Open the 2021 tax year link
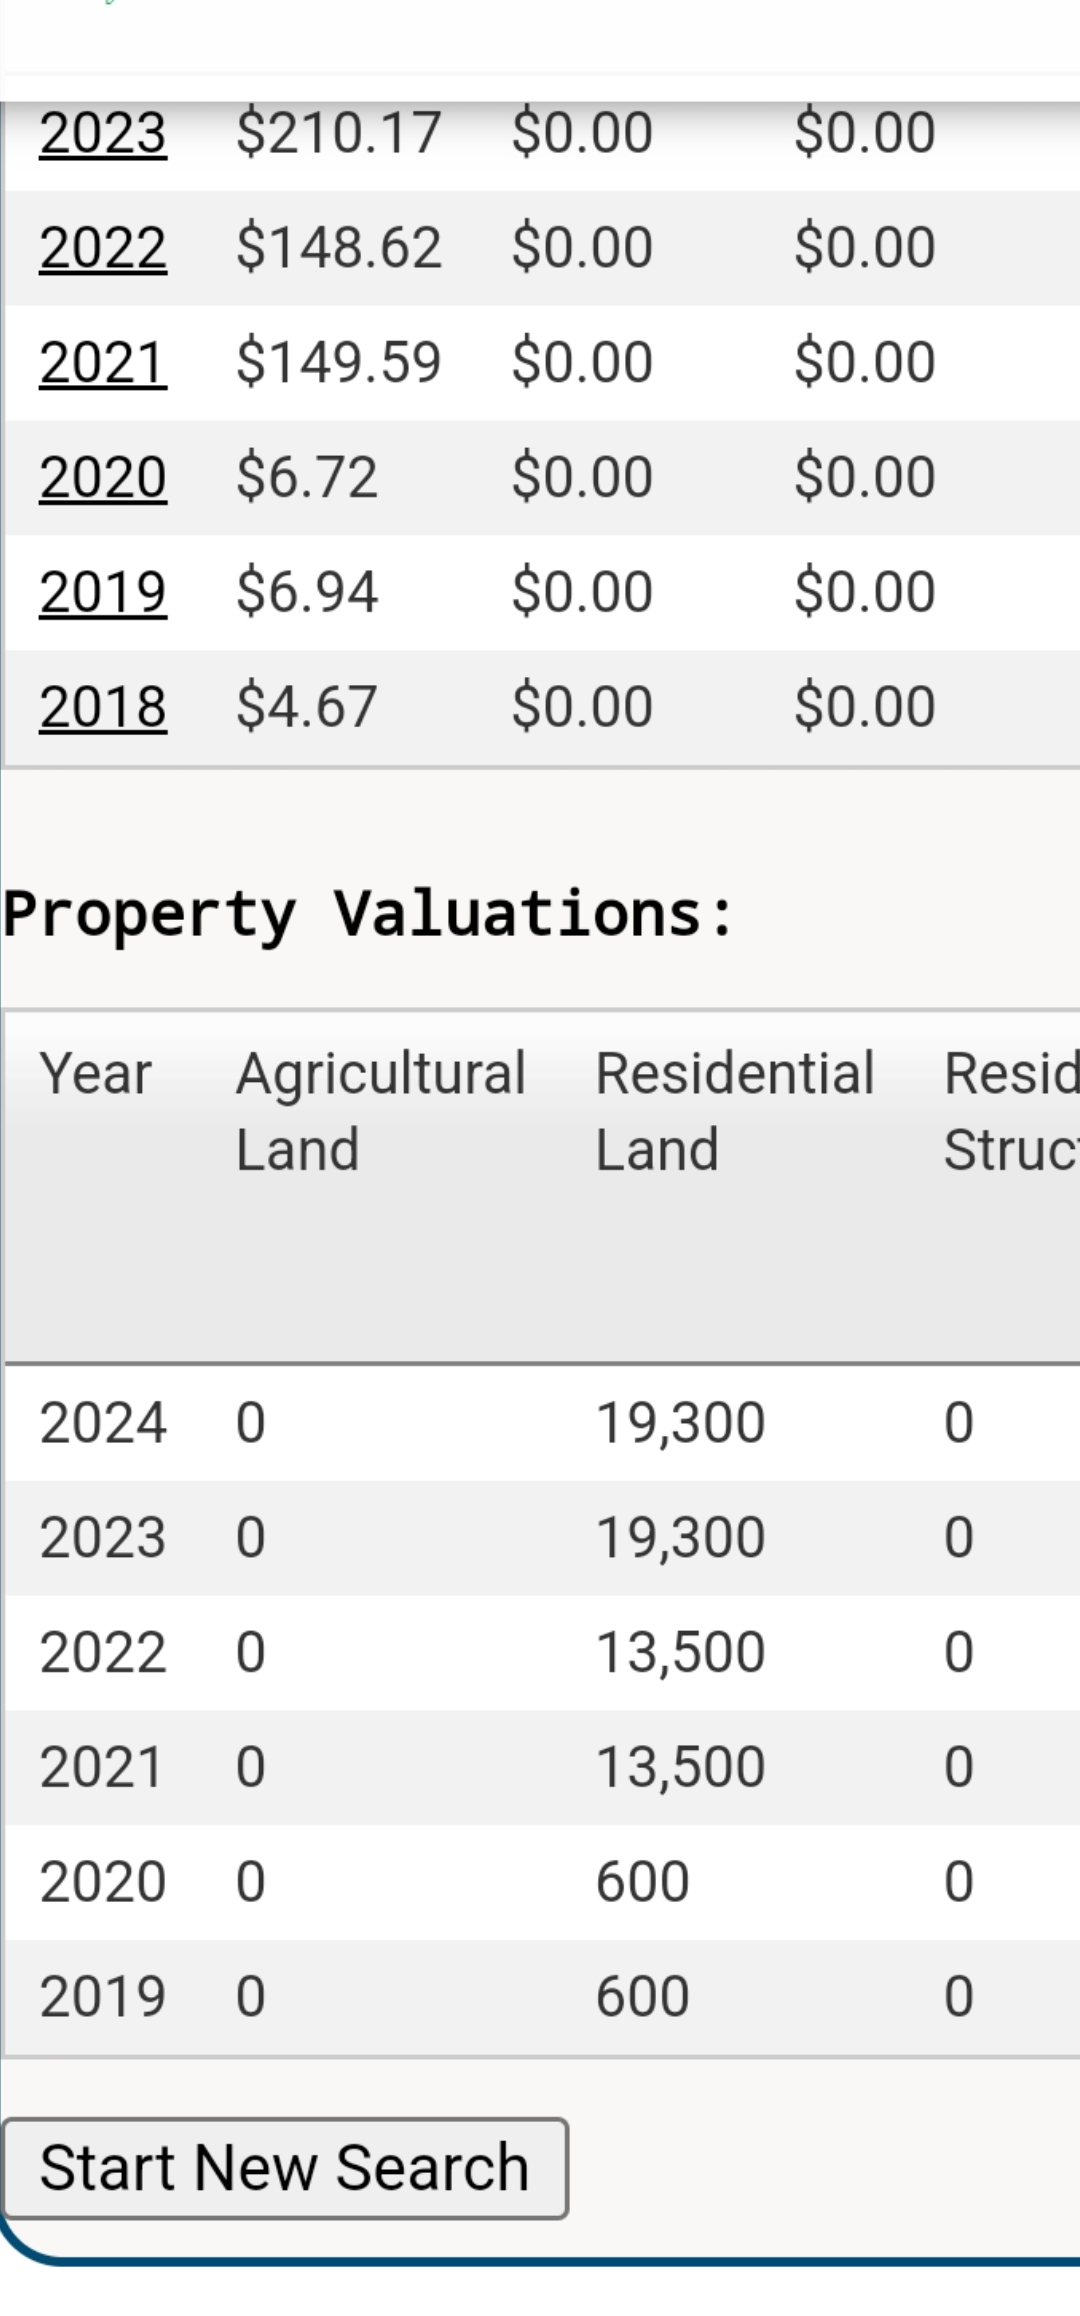 [103, 363]
